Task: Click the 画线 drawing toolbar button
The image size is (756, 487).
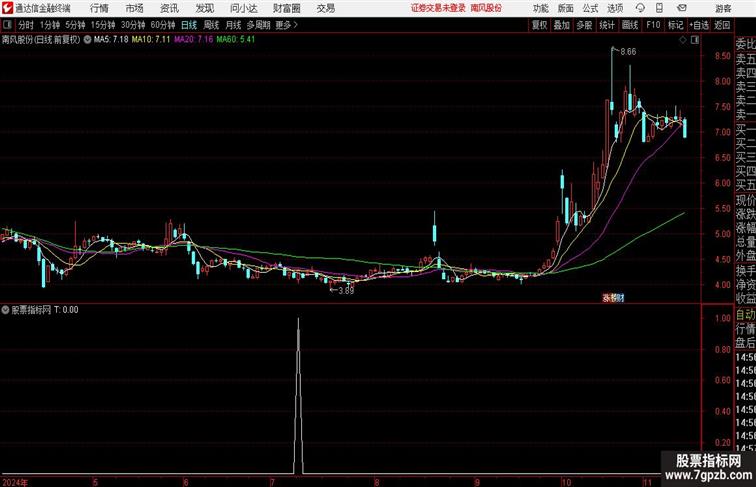Action: (x=630, y=25)
